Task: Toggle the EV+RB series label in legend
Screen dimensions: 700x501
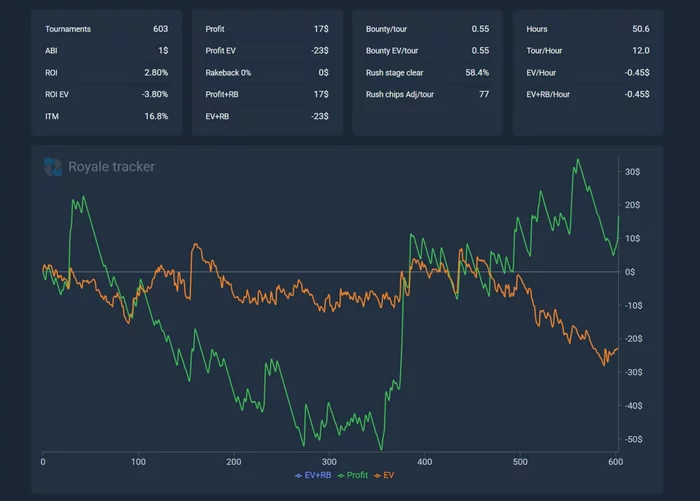Action: click(x=317, y=475)
